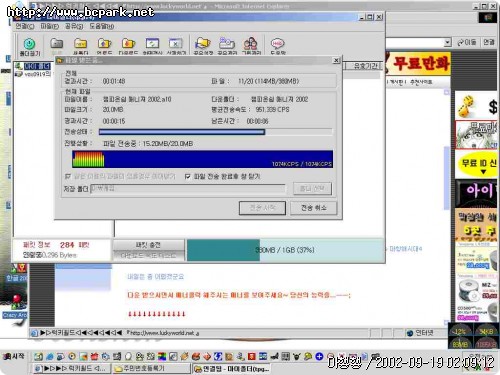The height and width of the screenshot is (375, 500).
Task: Click the save folder path field
Action: tap(188, 188)
